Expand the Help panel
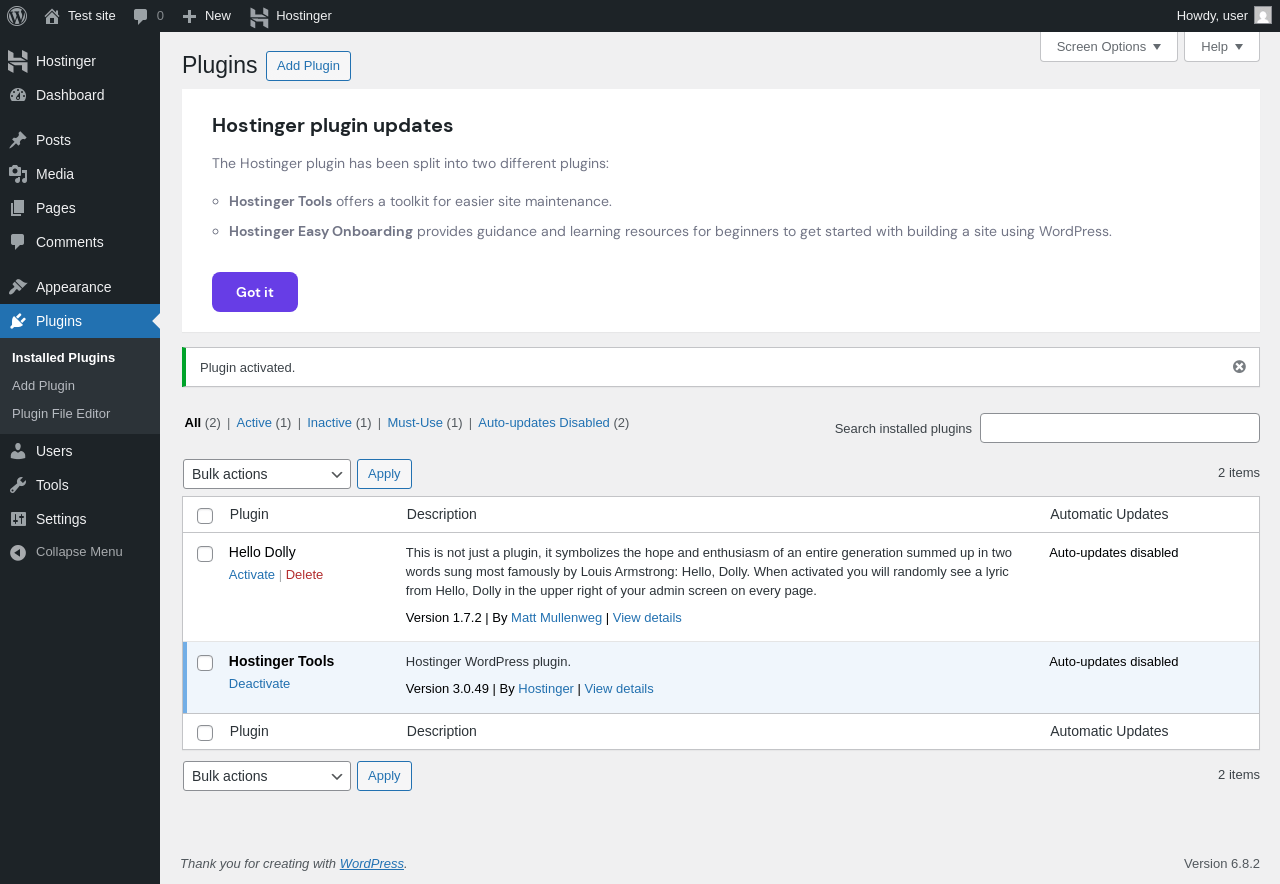This screenshot has height=884, width=1280. click(1221, 47)
